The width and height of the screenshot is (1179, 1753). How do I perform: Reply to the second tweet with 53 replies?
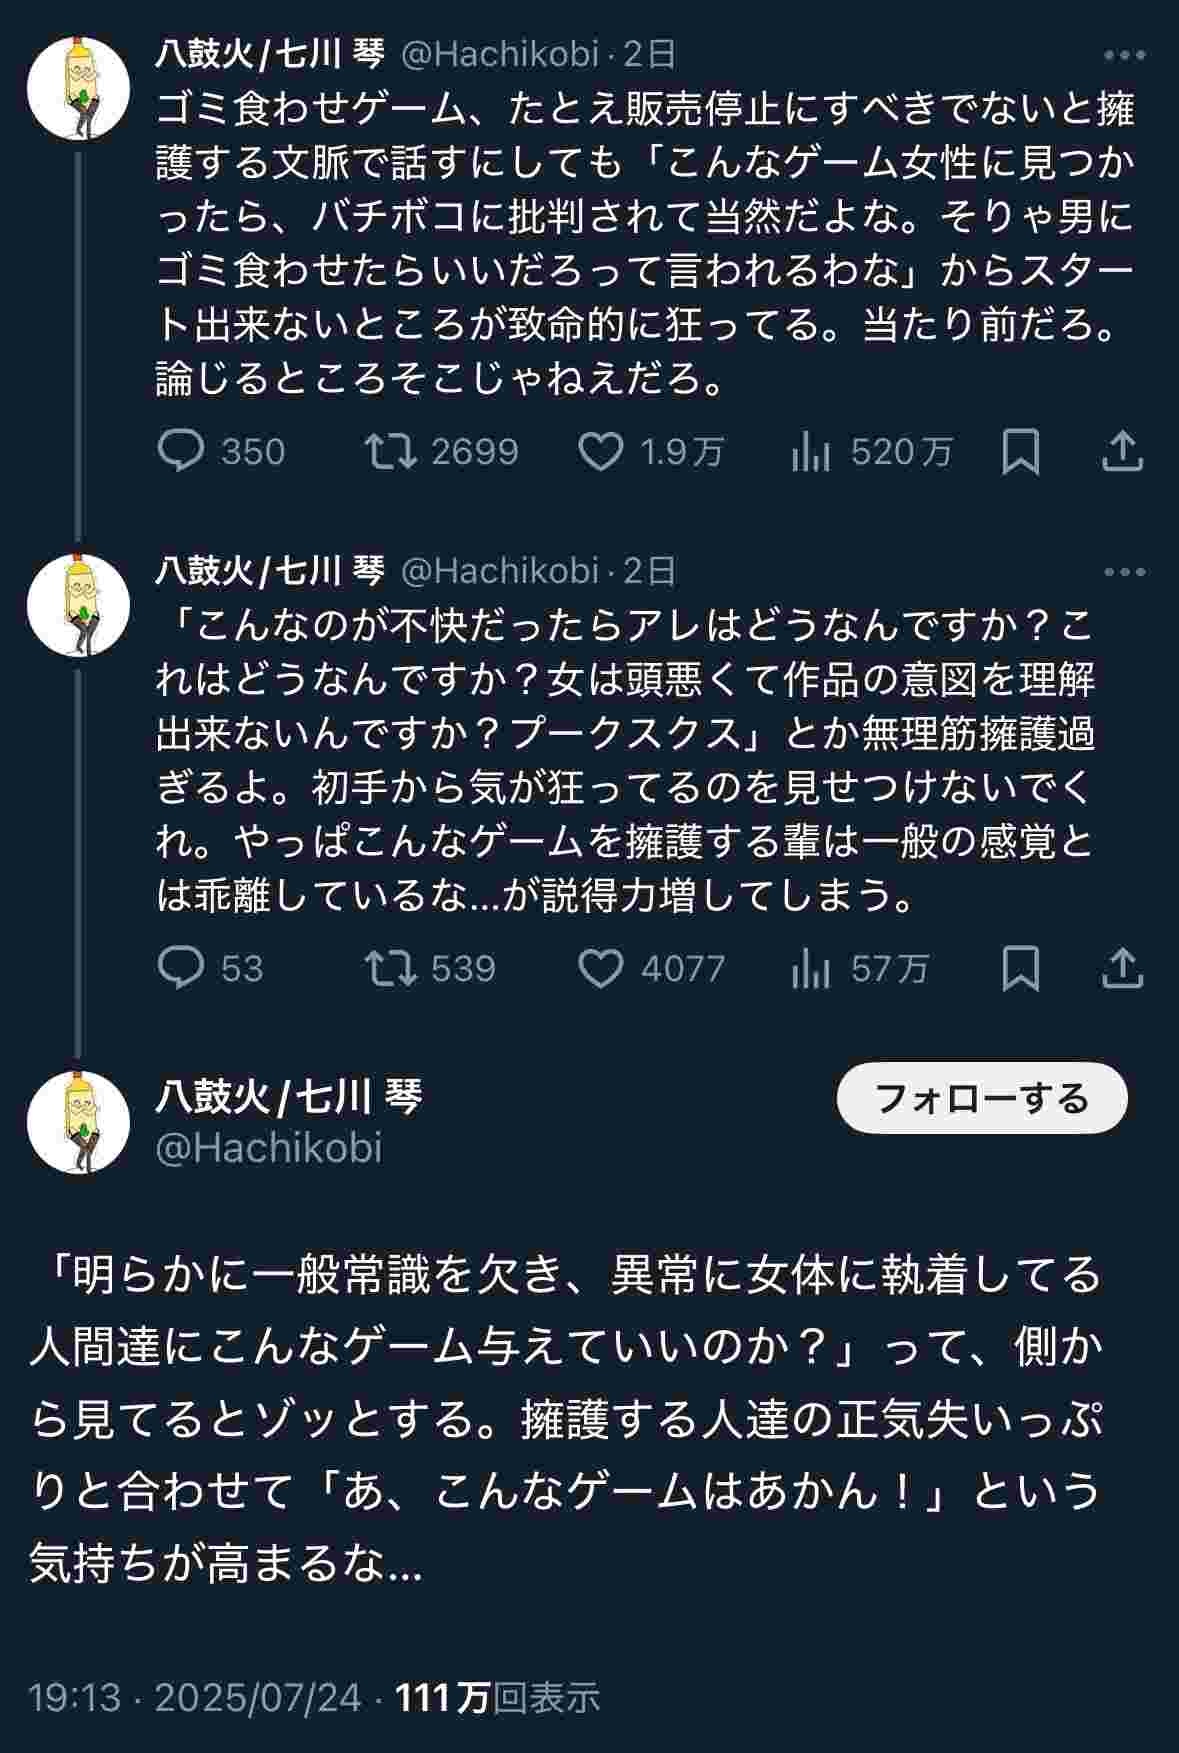tap(182, 968)
